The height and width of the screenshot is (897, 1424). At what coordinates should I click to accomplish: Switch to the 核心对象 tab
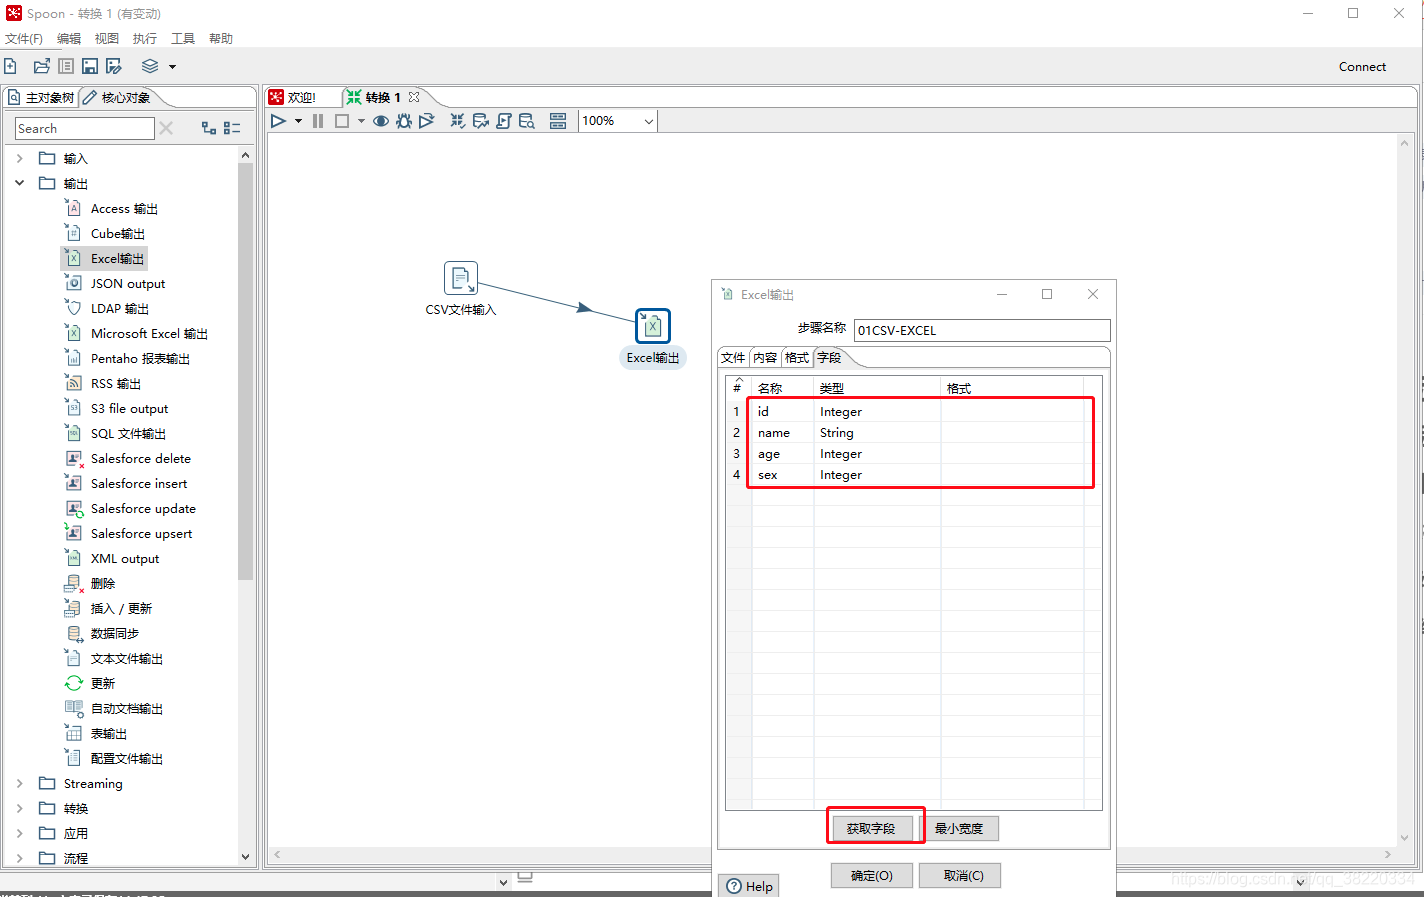click(x=118, y=97)
